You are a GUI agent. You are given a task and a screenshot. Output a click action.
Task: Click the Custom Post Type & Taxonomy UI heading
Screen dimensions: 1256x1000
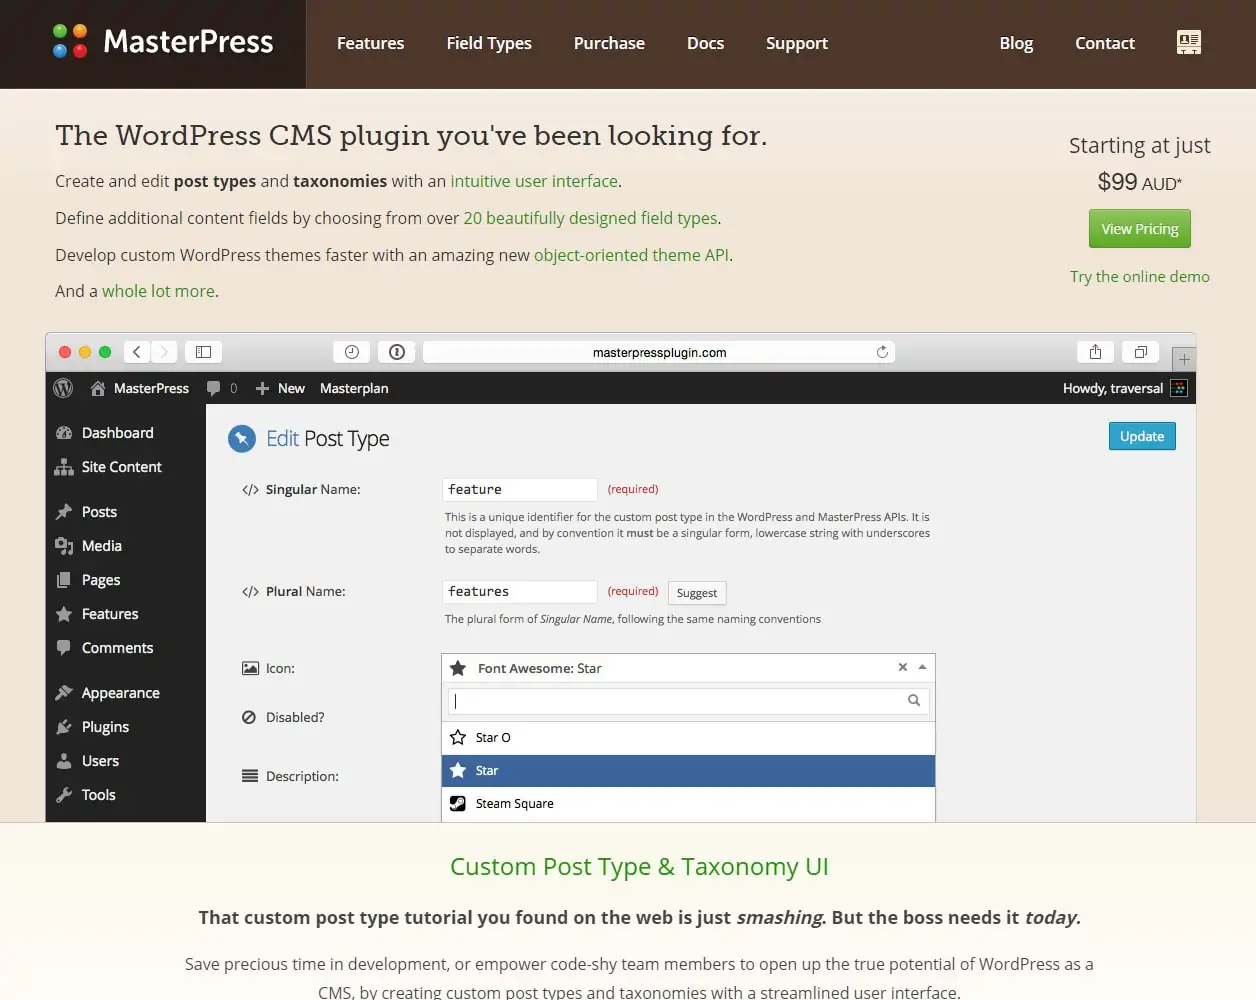click(639, 867)
